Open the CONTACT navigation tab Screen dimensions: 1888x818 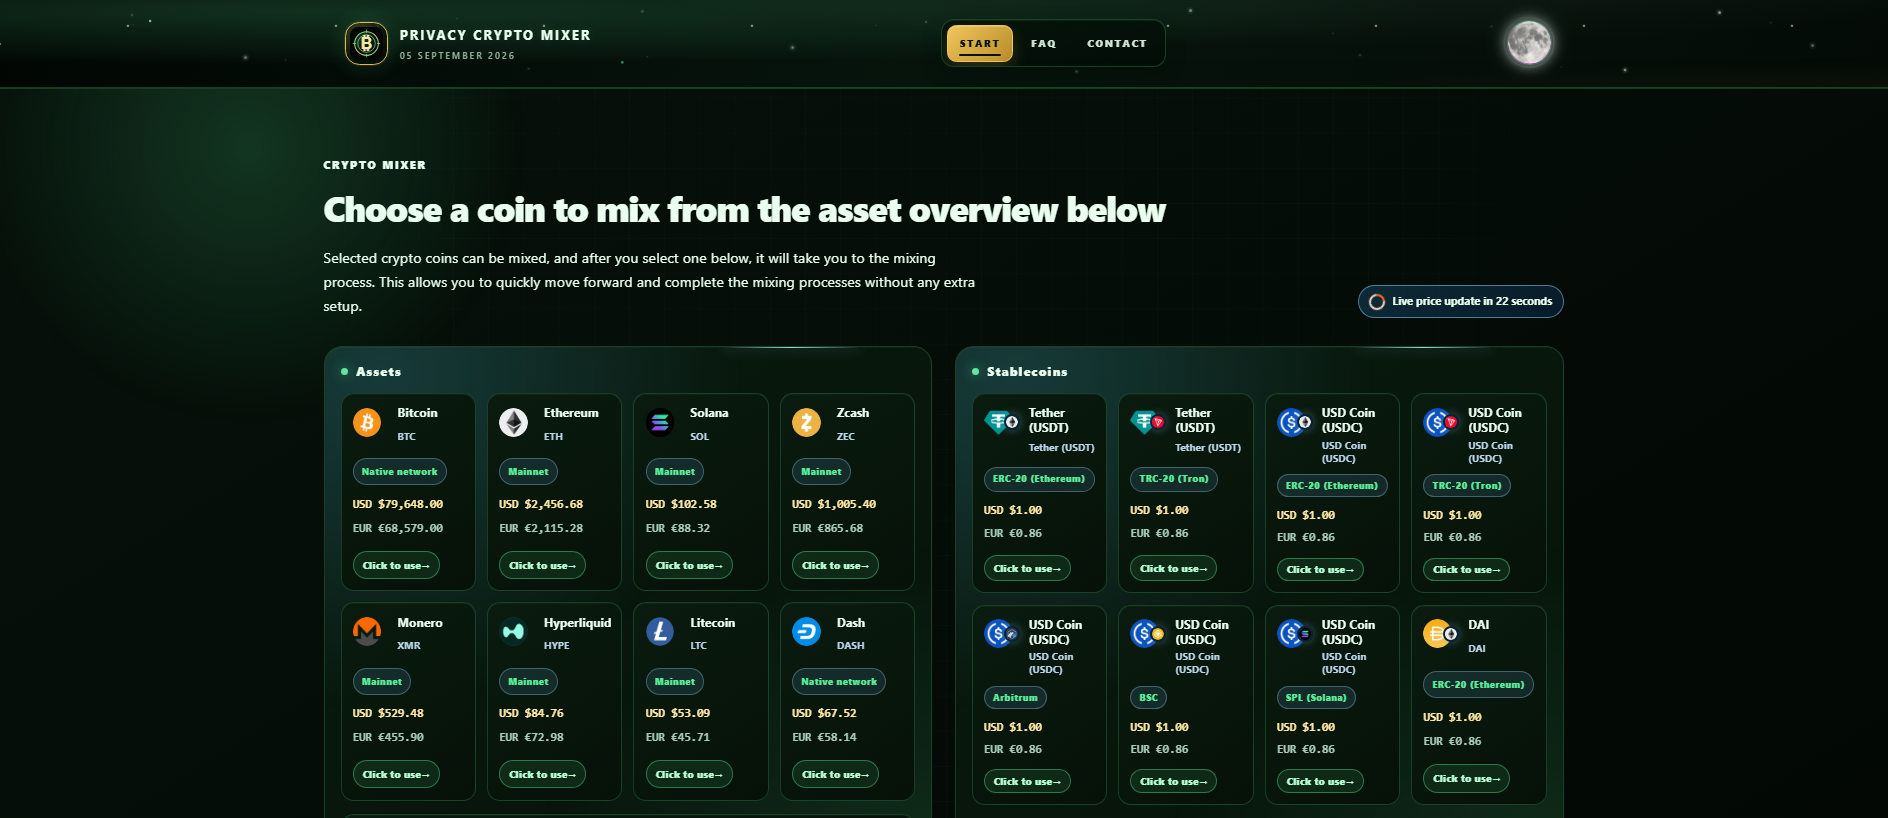tap(1116, 43)
